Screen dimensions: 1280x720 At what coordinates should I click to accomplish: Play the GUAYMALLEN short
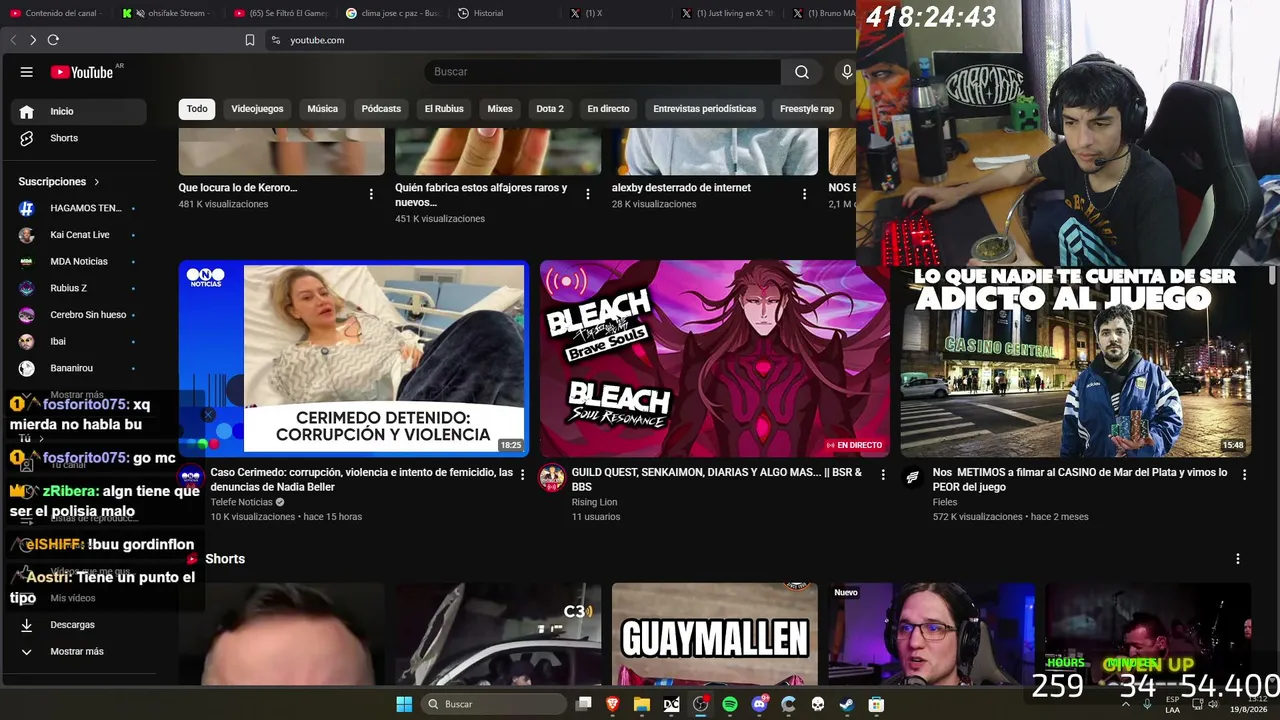click(x=714, y=634)
